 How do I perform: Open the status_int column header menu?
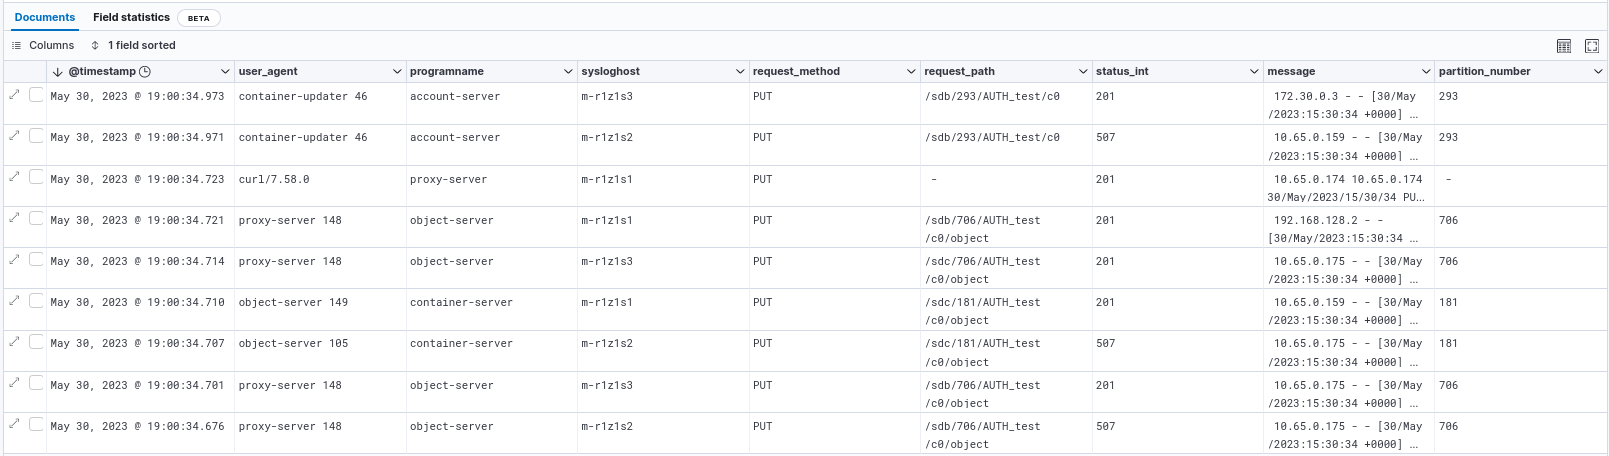pos(1254,72)
